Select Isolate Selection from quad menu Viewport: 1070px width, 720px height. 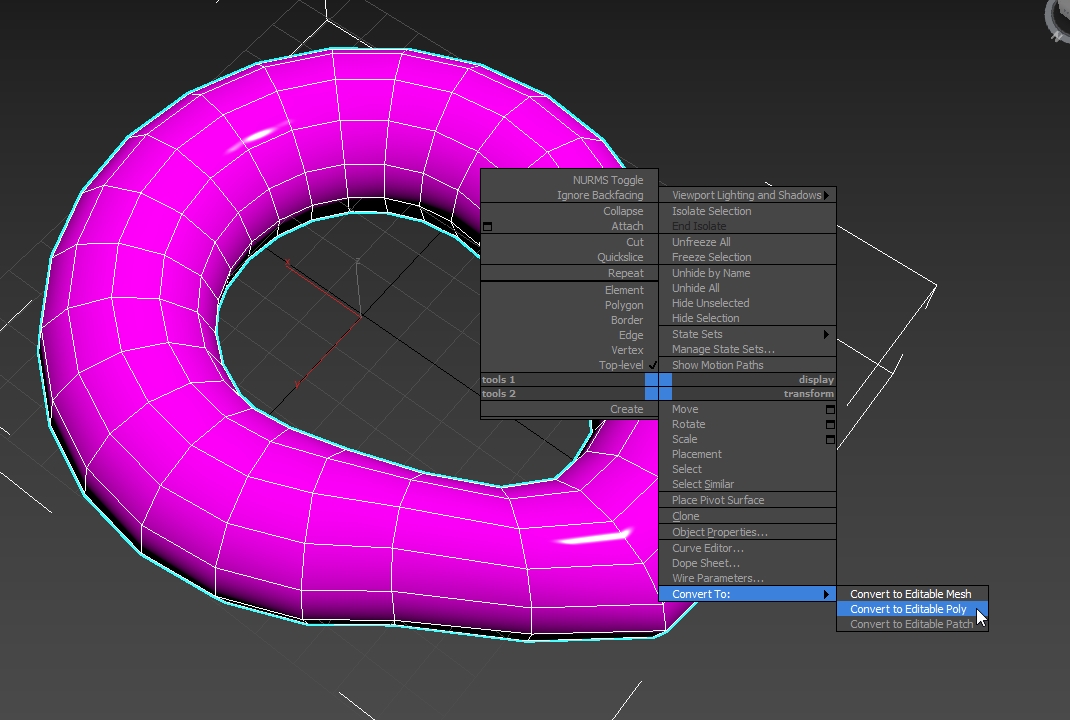[711, 211]
